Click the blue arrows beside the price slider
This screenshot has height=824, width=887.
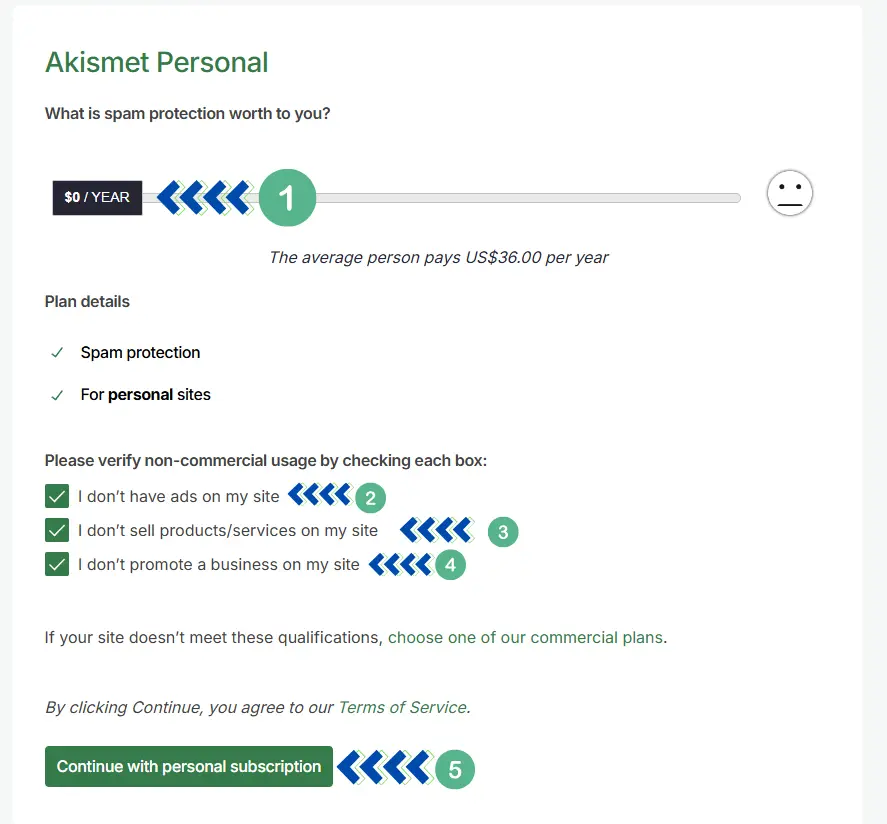coord(205,198)
